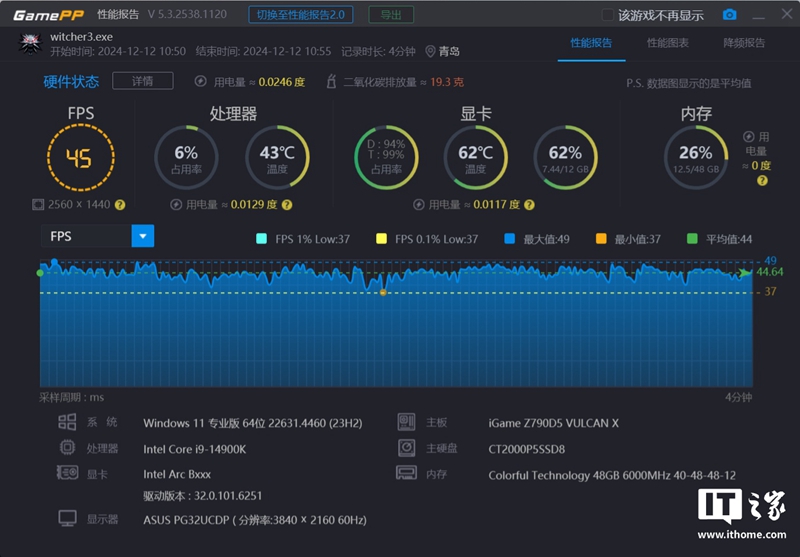Click the 导出 export button

click(391, 15)
